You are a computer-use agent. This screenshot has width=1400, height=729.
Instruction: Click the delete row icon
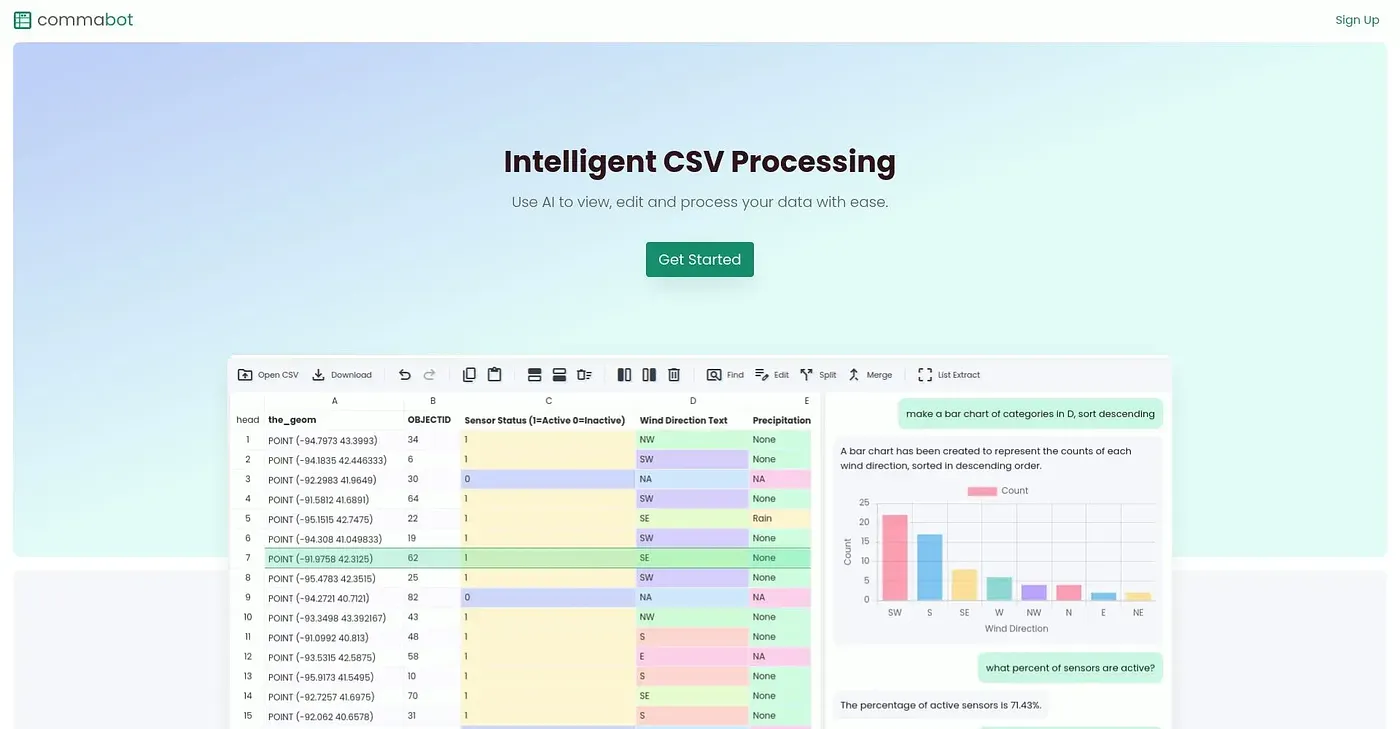(x=584, y=375)
